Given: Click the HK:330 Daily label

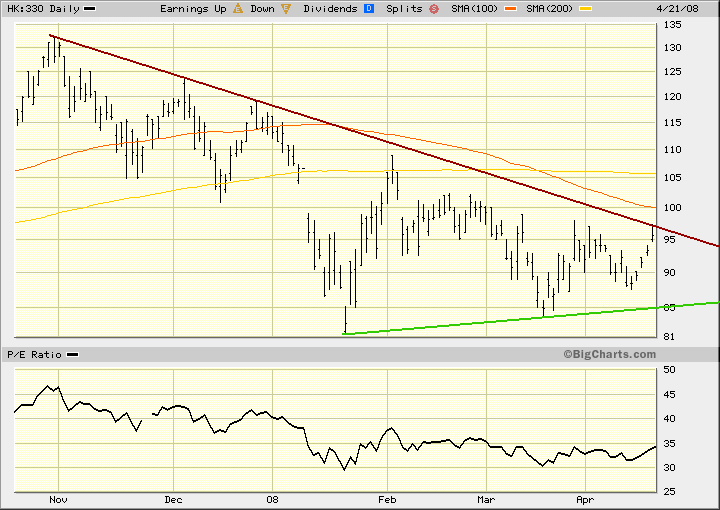Looking at the screenshot, I should click(43, 8).
